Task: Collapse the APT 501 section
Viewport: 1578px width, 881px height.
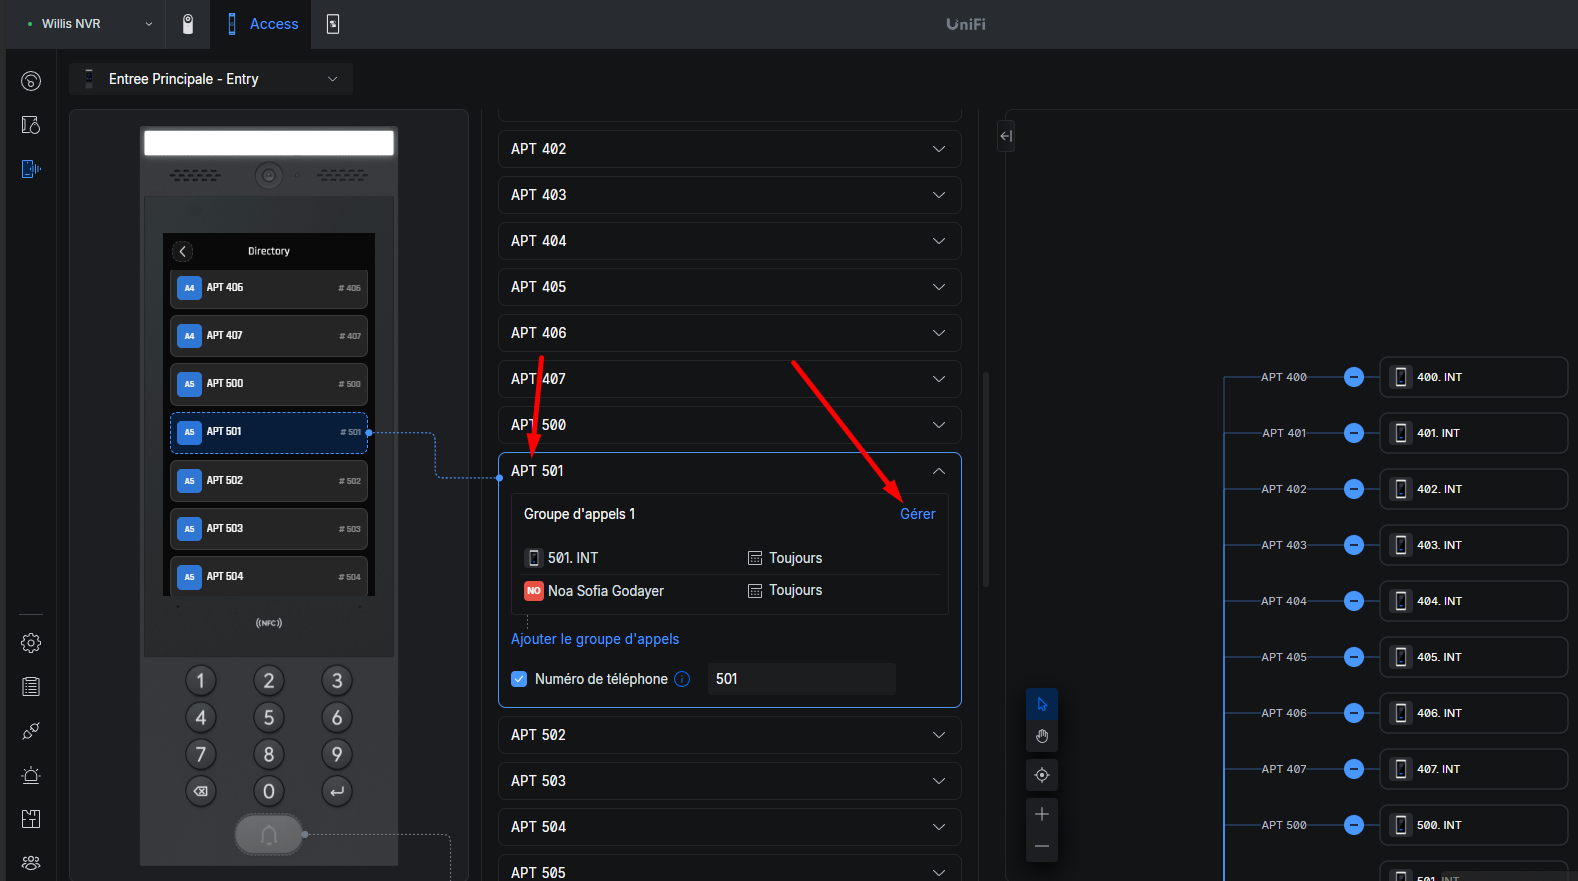Action: (x=939, y=471)
